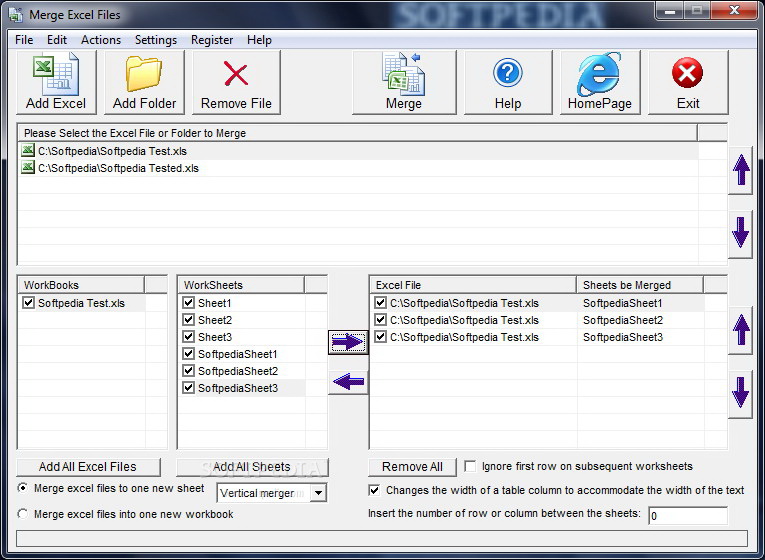Screen dimensions: 765x560
Task: Move file up with top up arrow
Action: tap(741, 170)
